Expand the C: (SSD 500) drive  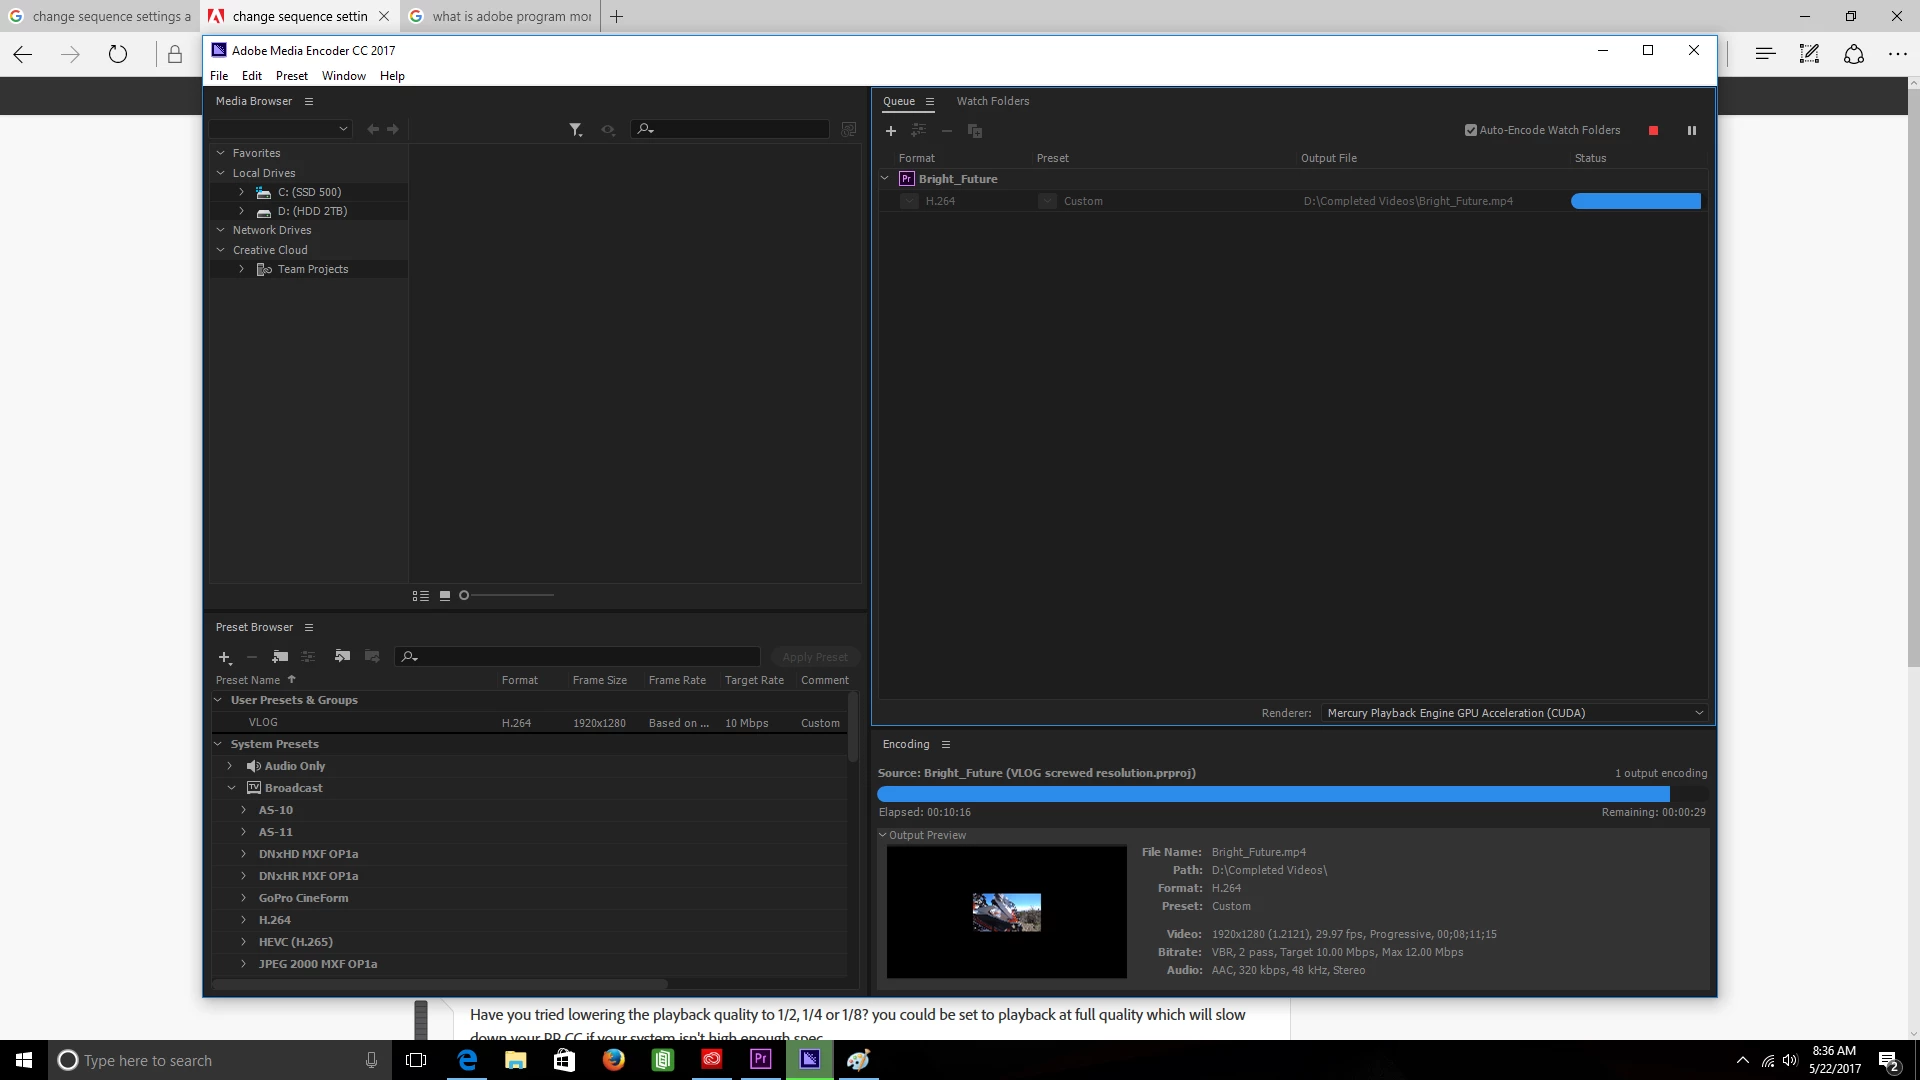pyautogui.click(x=242, y=192)
